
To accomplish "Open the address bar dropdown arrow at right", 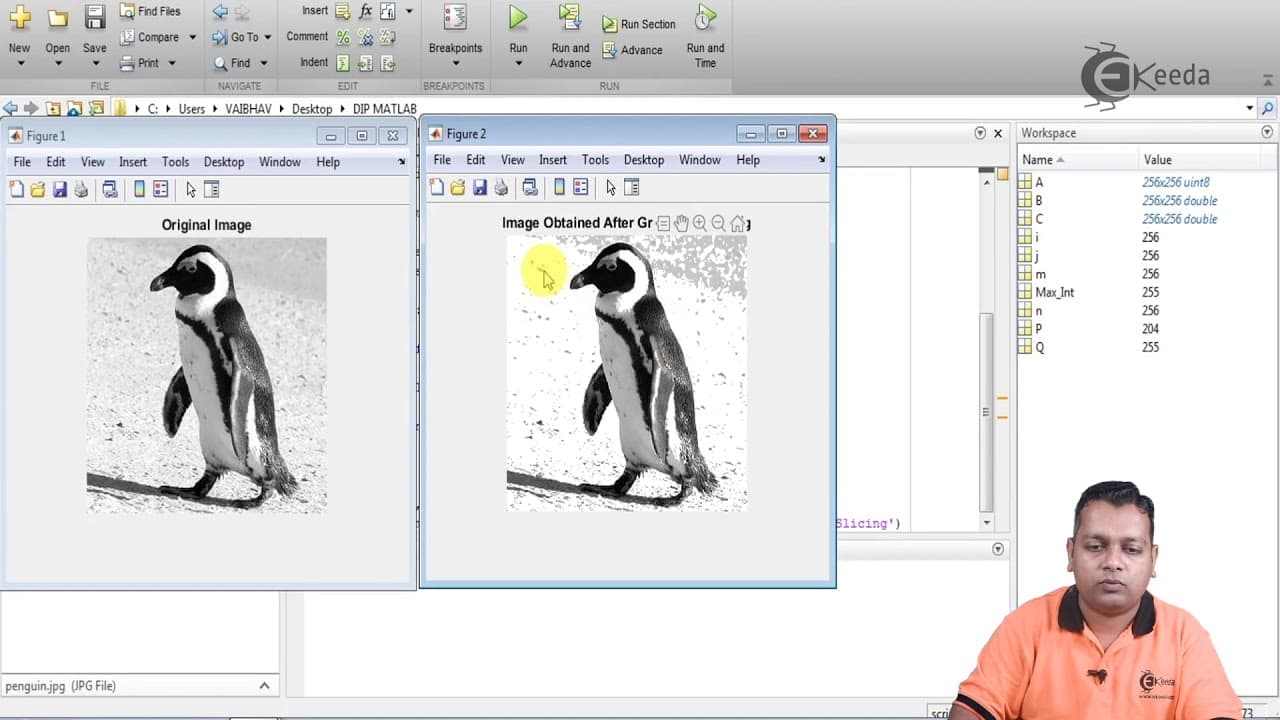I will (1249, 108).
